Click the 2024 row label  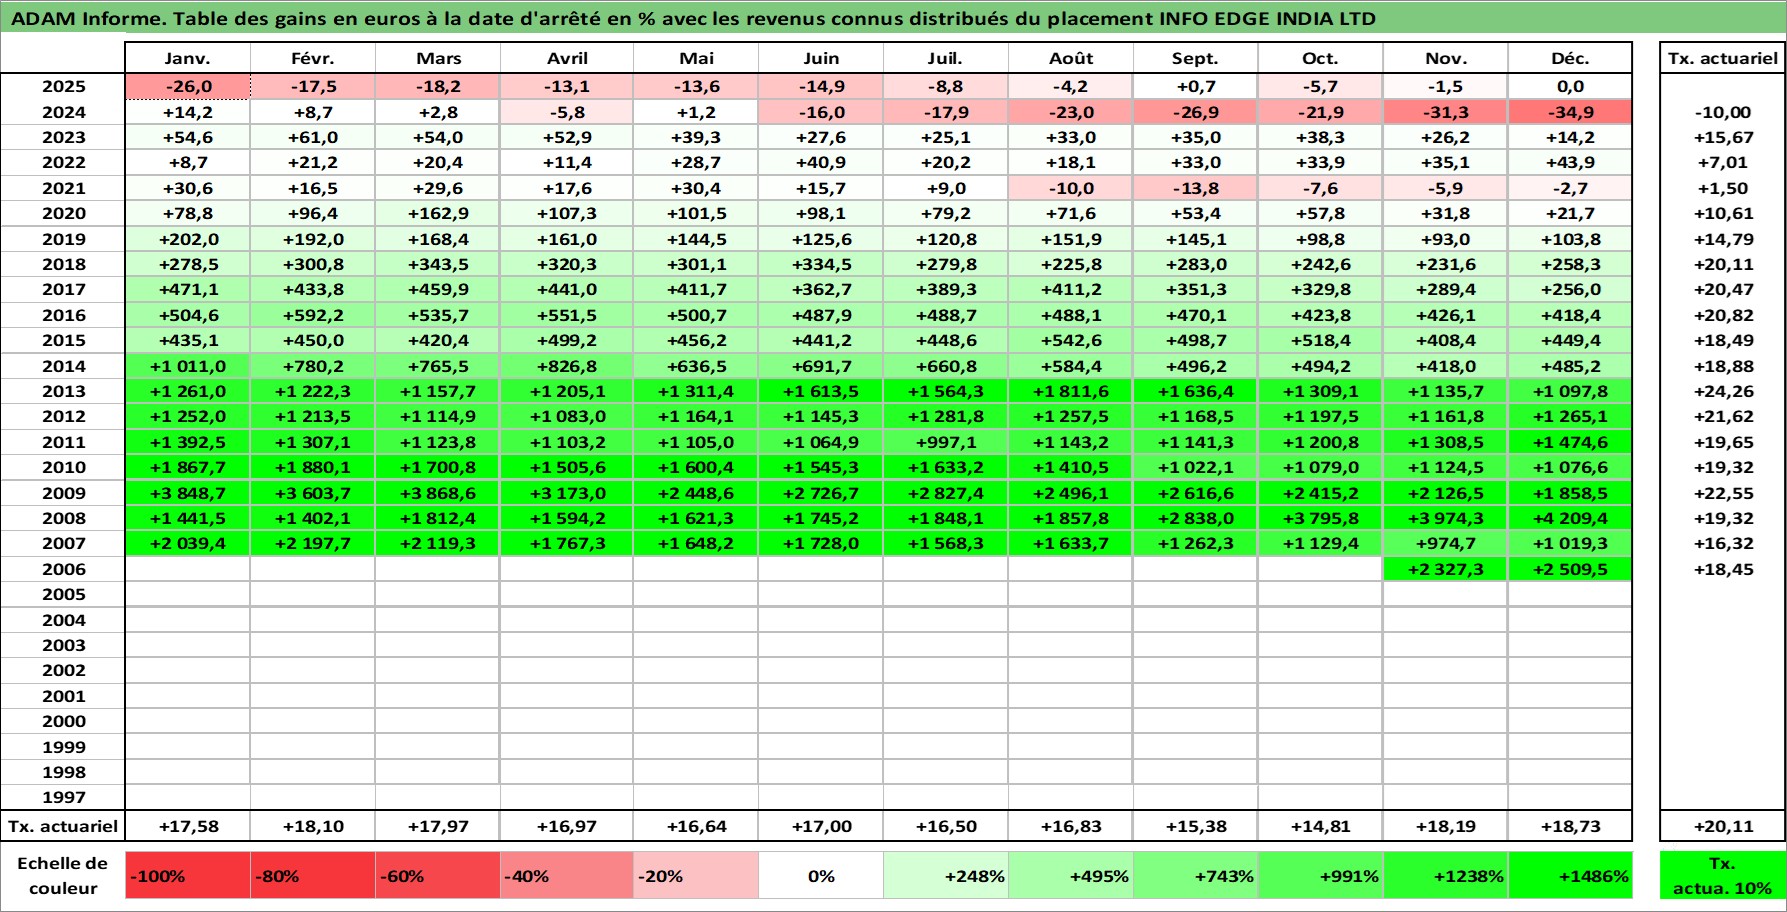coord(63,112)
